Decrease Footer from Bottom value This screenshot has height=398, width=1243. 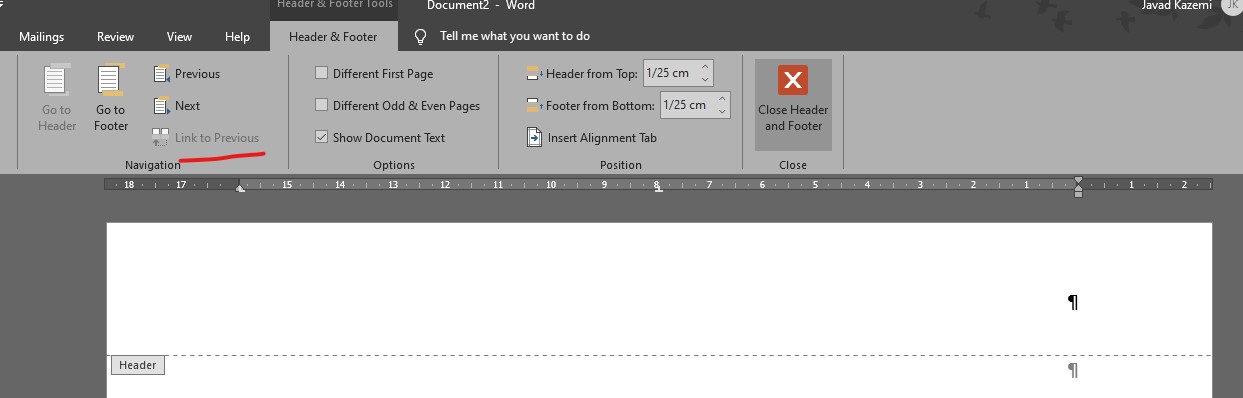722,111
